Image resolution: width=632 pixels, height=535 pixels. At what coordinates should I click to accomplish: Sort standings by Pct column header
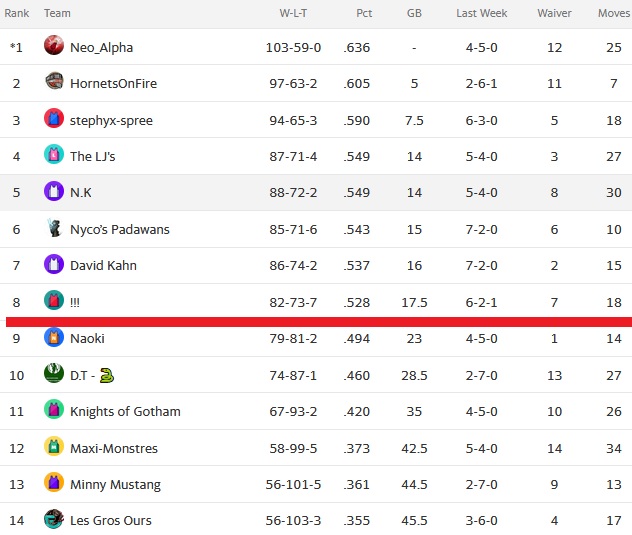click(x=364, y=13)
